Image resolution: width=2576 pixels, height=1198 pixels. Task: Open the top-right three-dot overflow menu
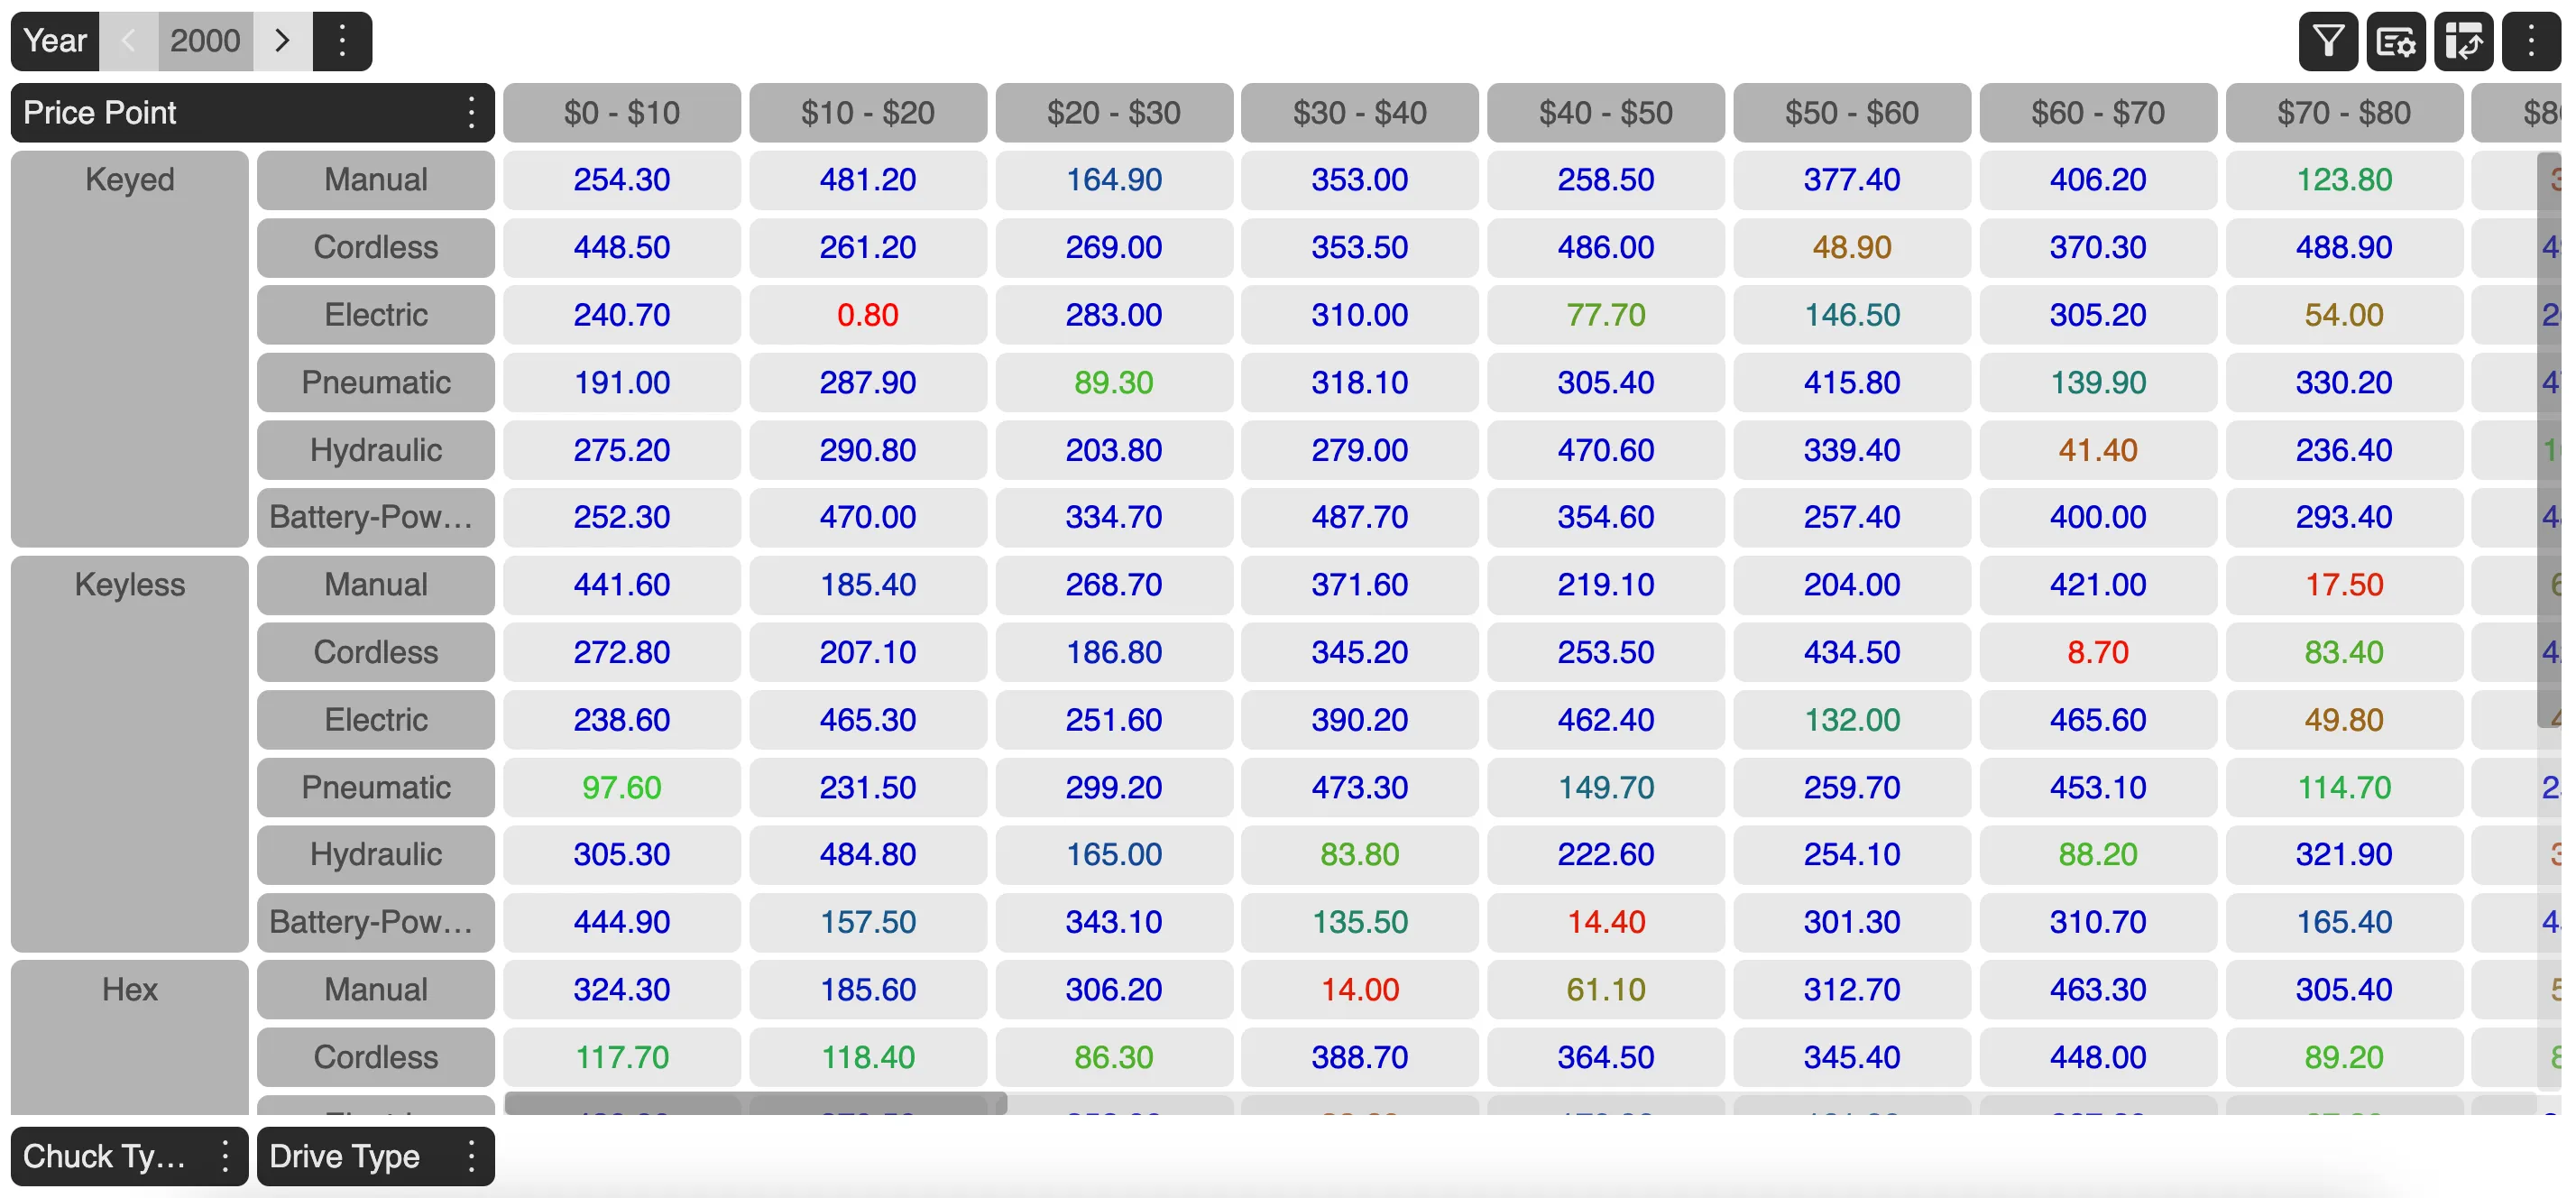click(x=2532, y=41)
